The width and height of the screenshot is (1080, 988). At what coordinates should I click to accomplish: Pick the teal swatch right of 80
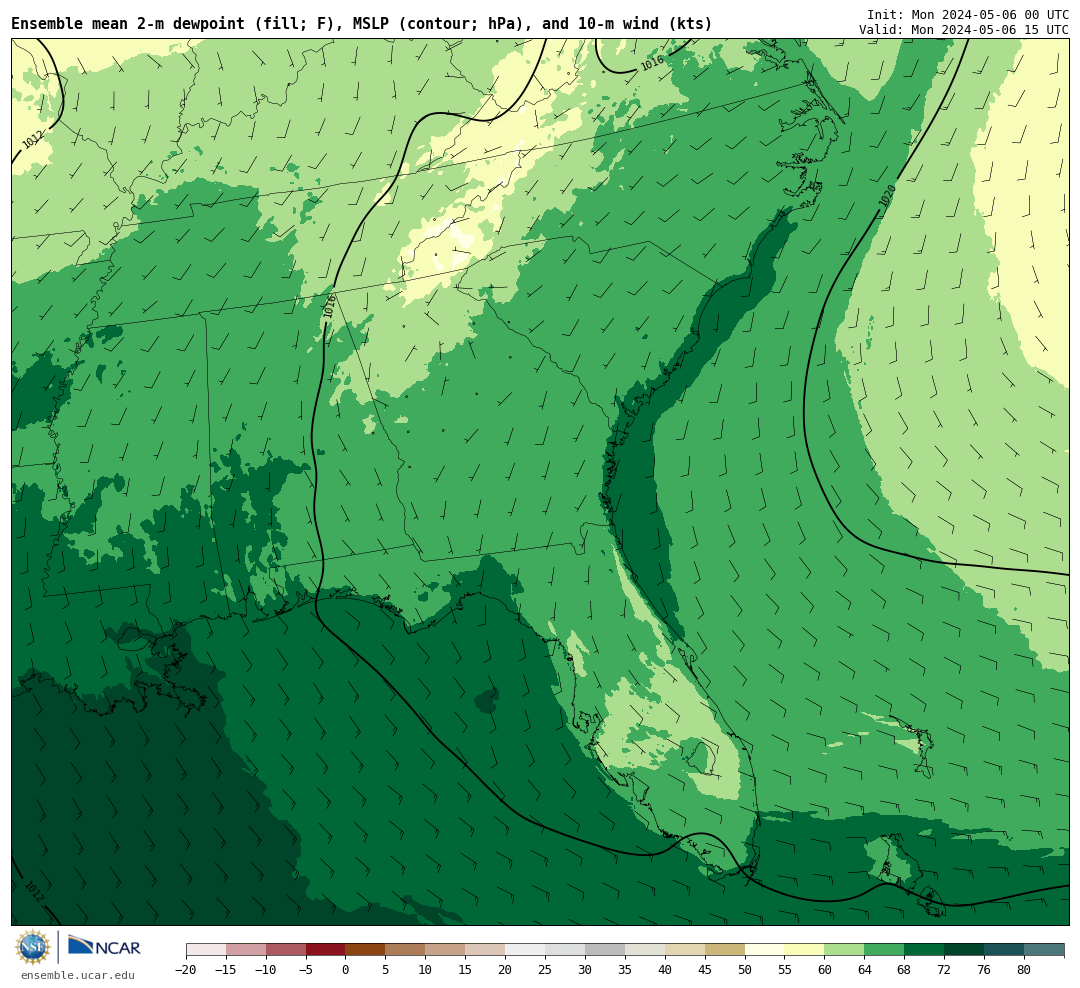(1044, 950)
